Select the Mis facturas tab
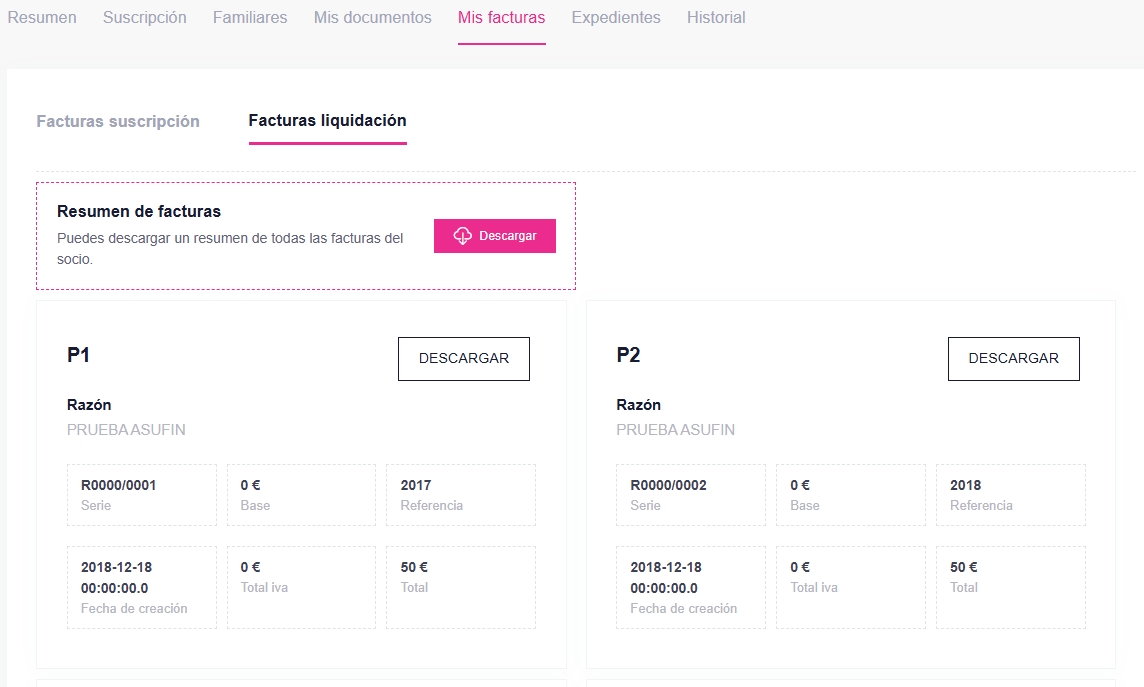 tap(501, 18)
